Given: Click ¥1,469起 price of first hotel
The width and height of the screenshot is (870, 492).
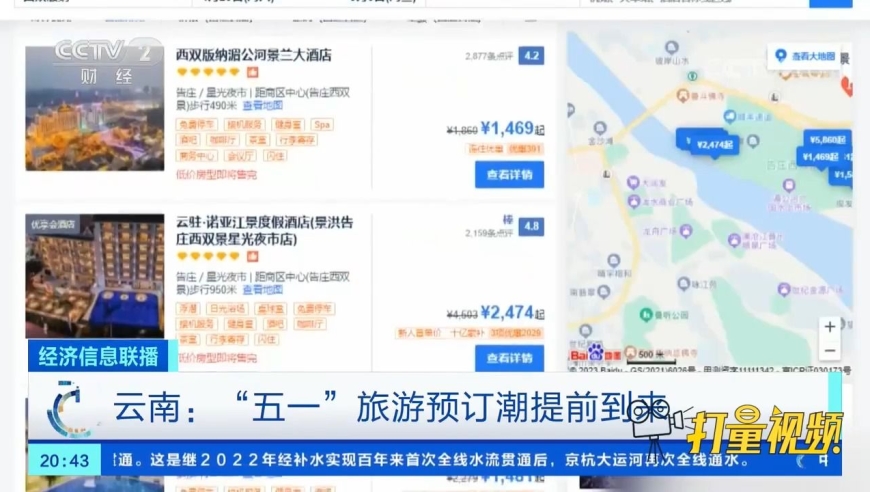Looking at the screenshot, I should click(x=512, y=129).
